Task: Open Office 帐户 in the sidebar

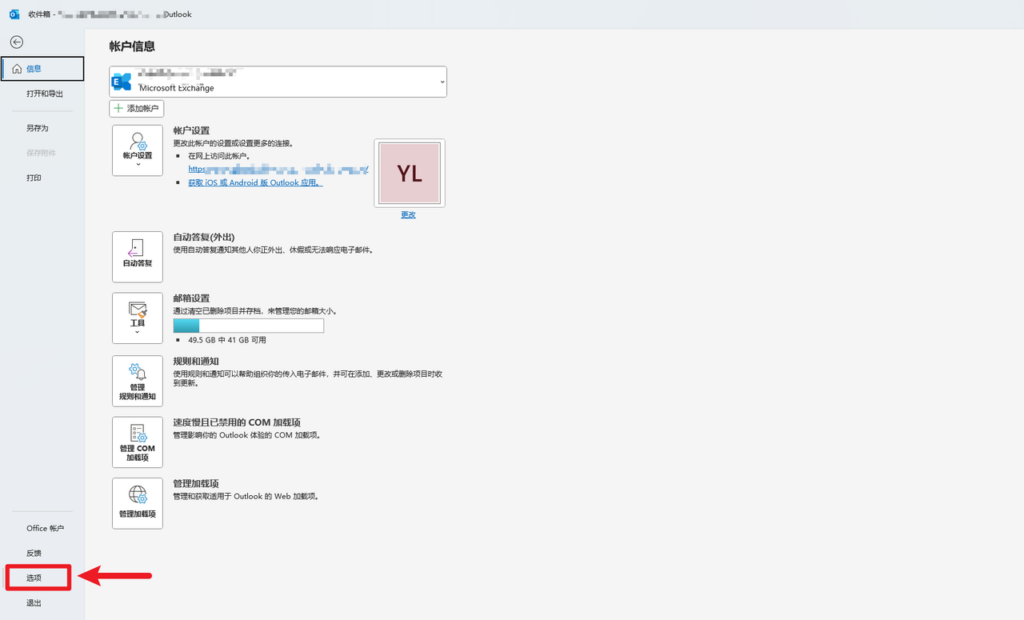Action: [x=45, y=528]
